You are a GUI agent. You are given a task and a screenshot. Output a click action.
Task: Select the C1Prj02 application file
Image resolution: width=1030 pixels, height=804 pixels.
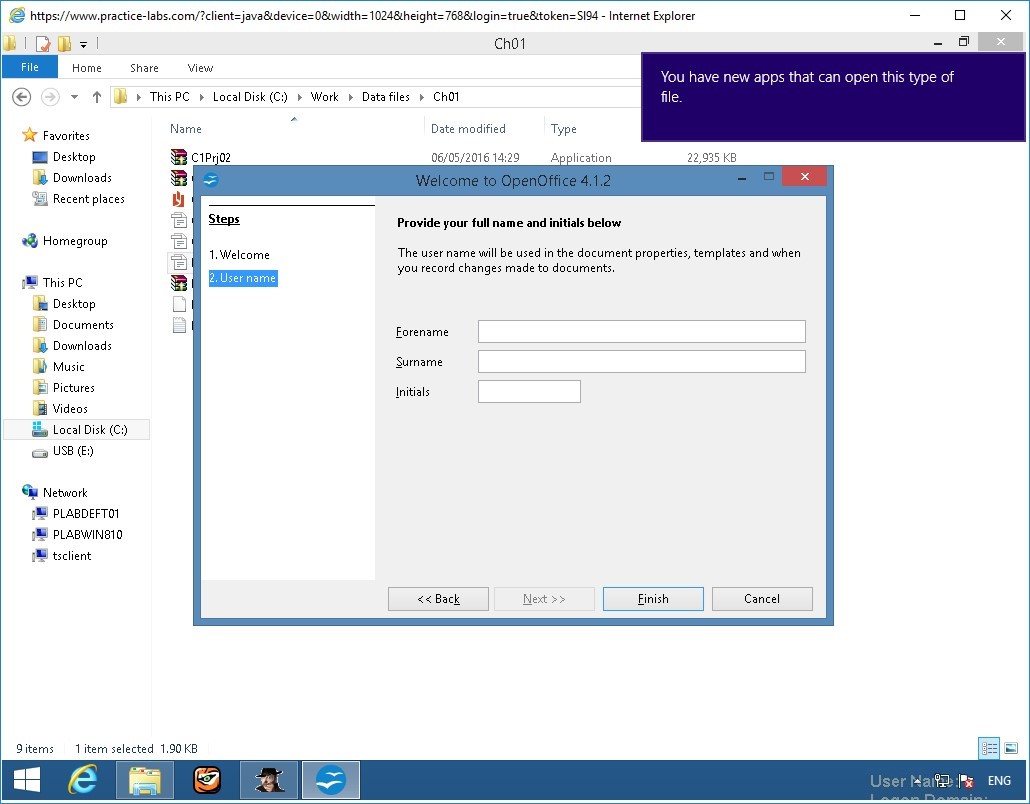[211, 158]
